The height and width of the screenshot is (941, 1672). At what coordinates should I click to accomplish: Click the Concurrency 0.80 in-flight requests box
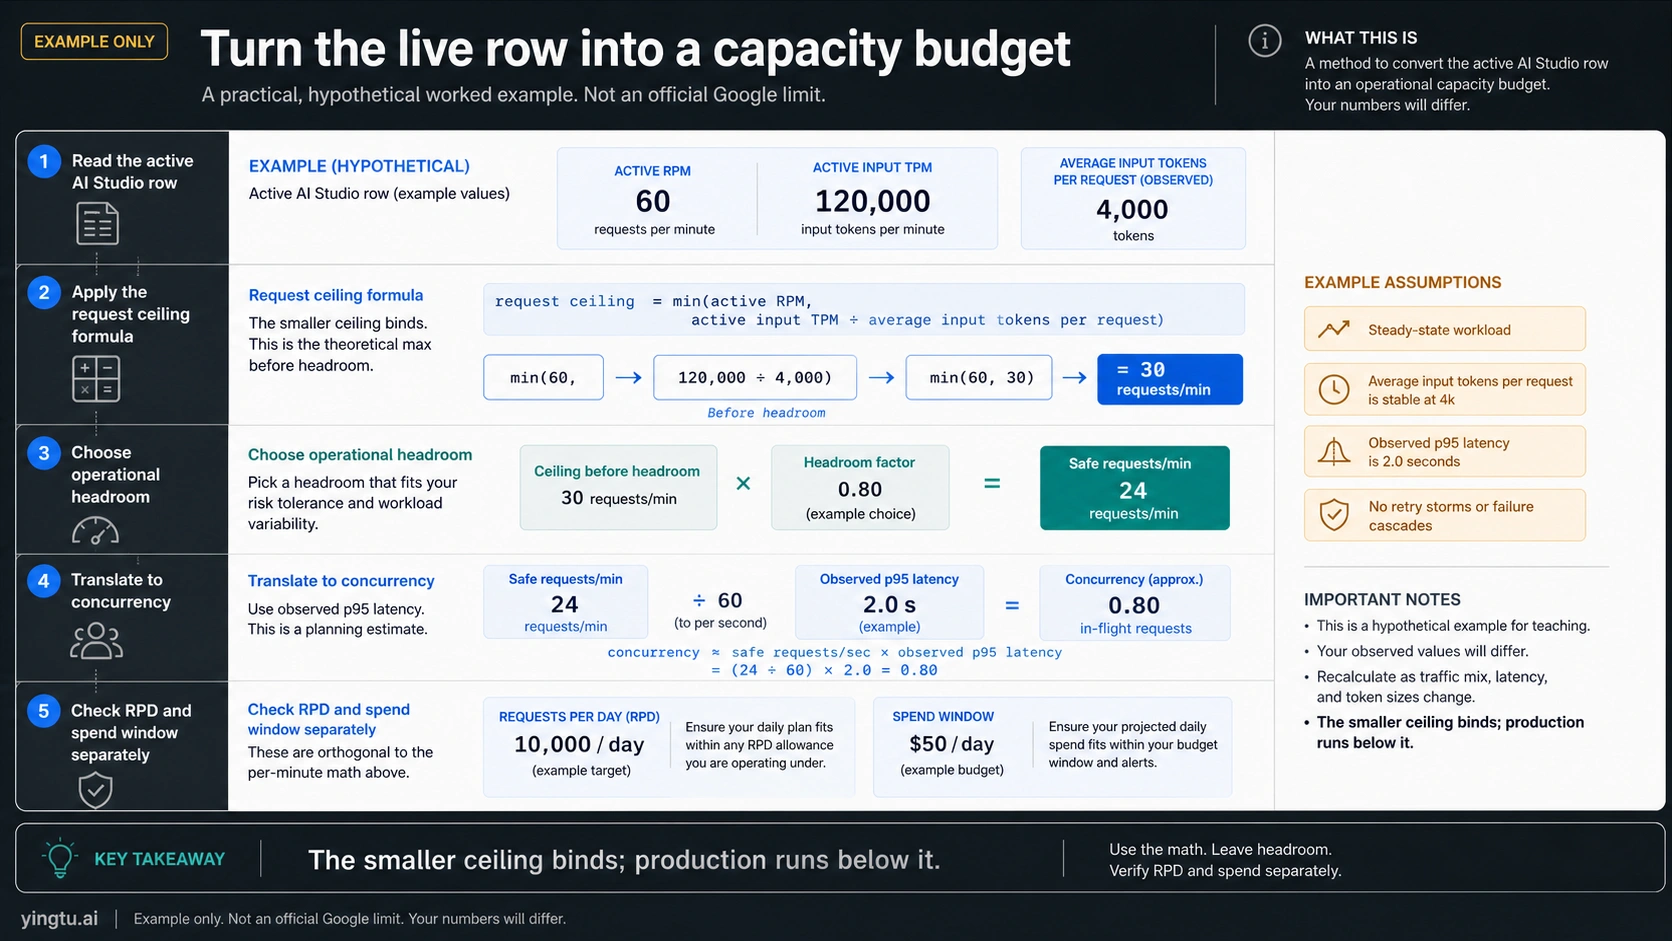pyautogui.click(x=1134, y=602)
